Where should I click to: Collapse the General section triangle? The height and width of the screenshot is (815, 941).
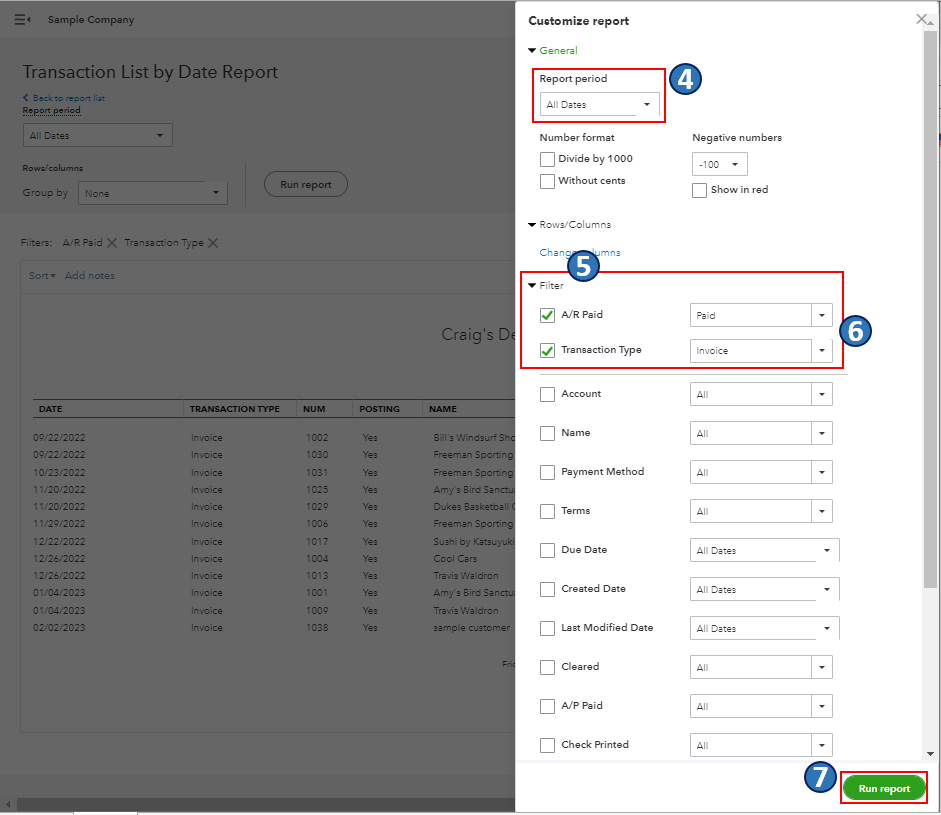(532, 51)
